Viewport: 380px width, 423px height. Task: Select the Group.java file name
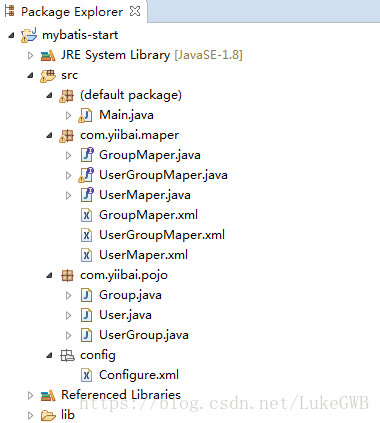tap(130, 295)
